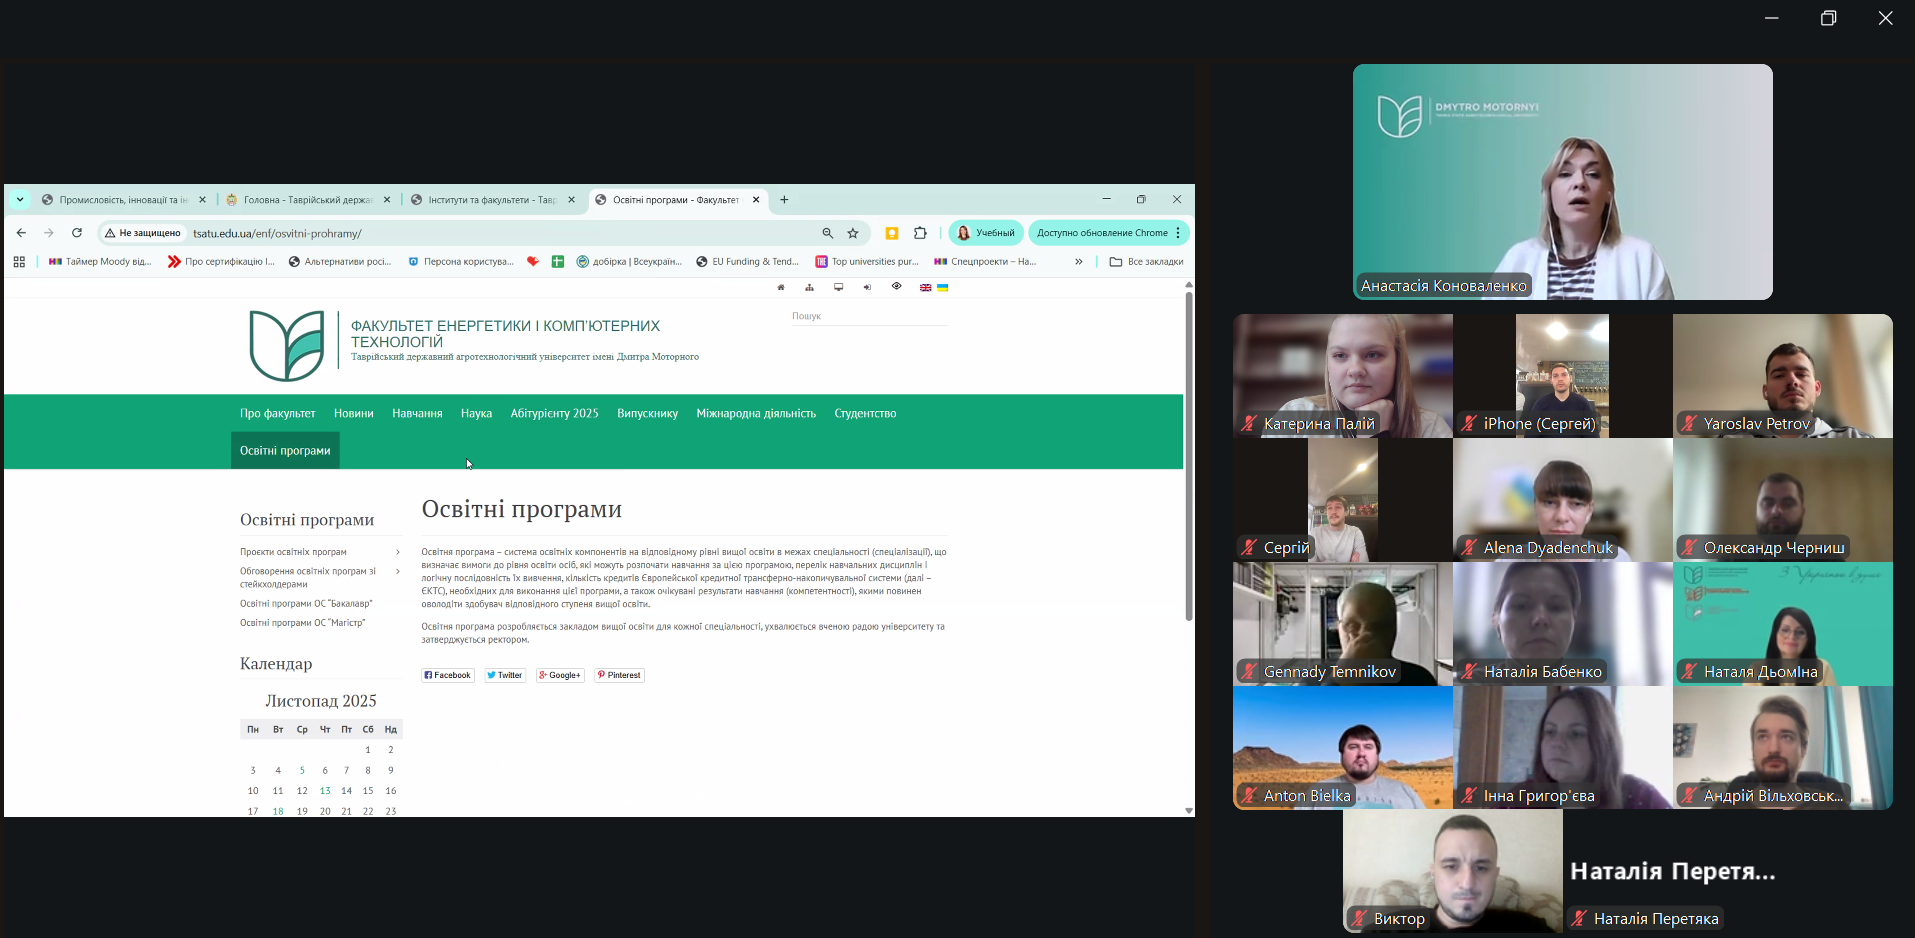Image resolution: width=1915 pixels, height=938 pixels.
Task: Click the yellow extension icon in Chrome toolbar
Action: click(x=892, y=233)
